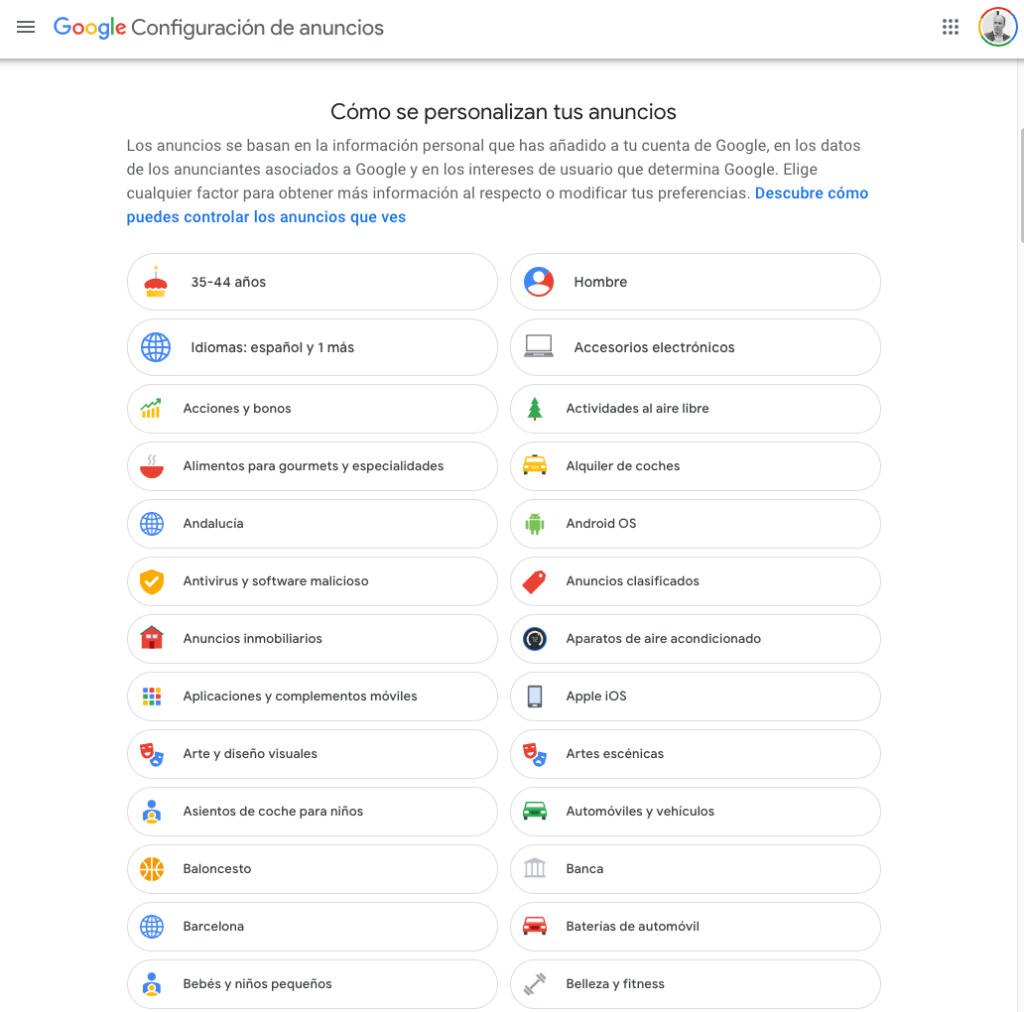The image size is (1024, 1012).
Task: Click the basketball icon for Baloncesto
Action: [152, 868]
